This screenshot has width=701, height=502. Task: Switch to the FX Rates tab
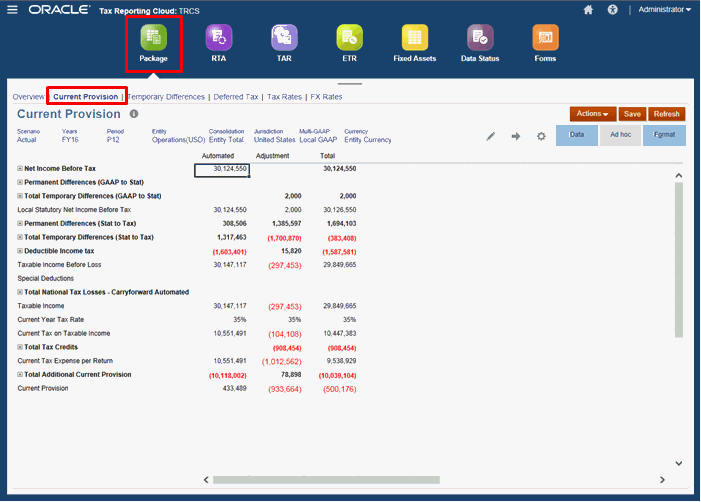pyautogui.click(x=326, y=97)
